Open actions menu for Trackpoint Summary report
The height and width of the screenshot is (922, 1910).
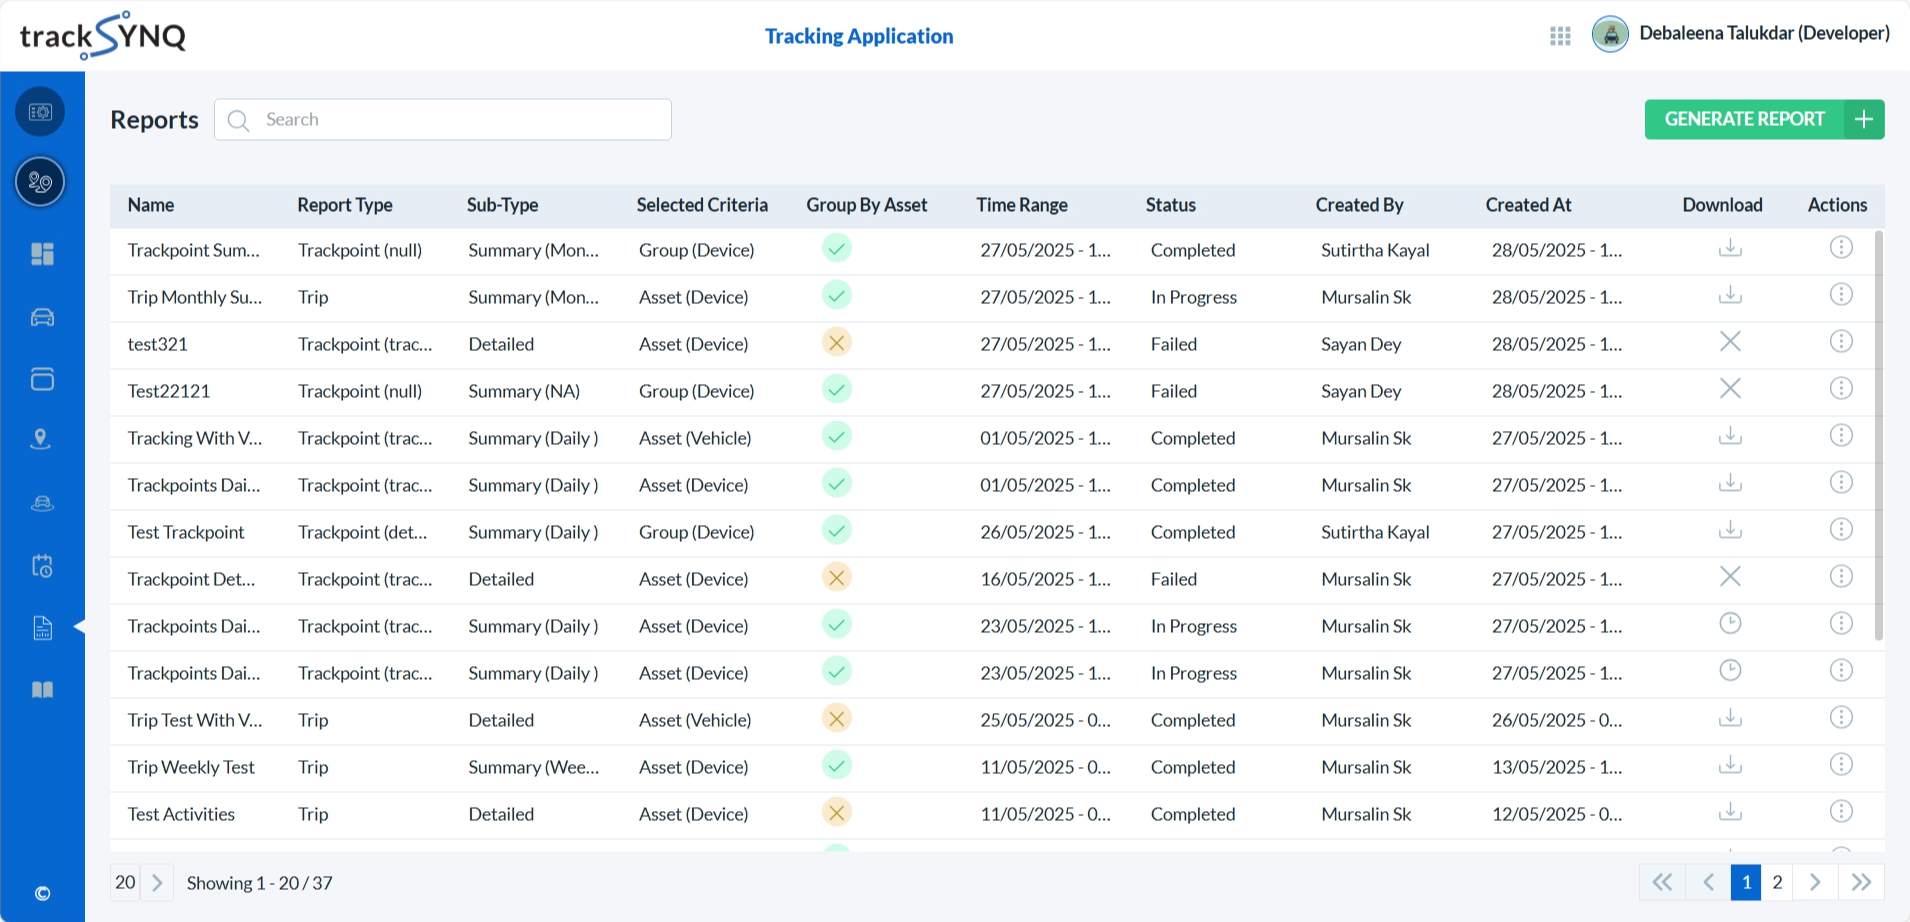click(1841, 247)
